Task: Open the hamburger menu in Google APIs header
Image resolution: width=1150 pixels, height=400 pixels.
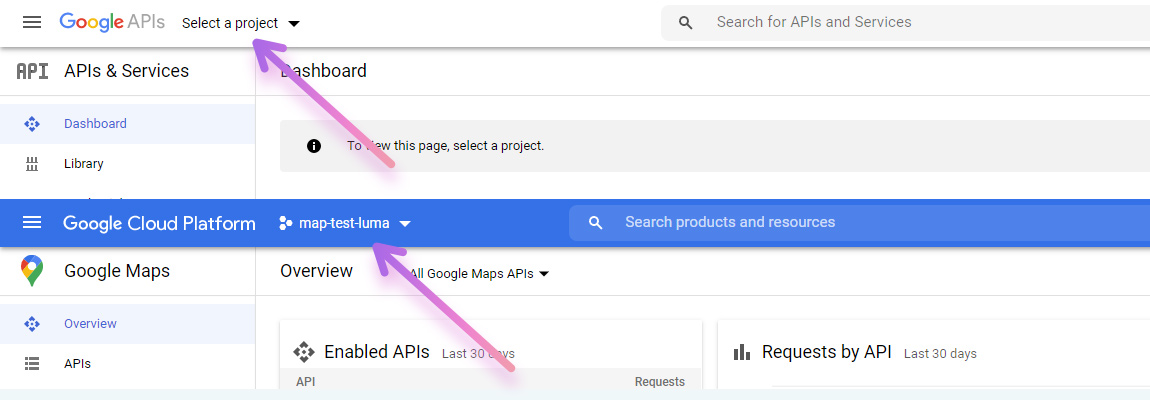Action: pyautogui.click(x=32, y=22)
